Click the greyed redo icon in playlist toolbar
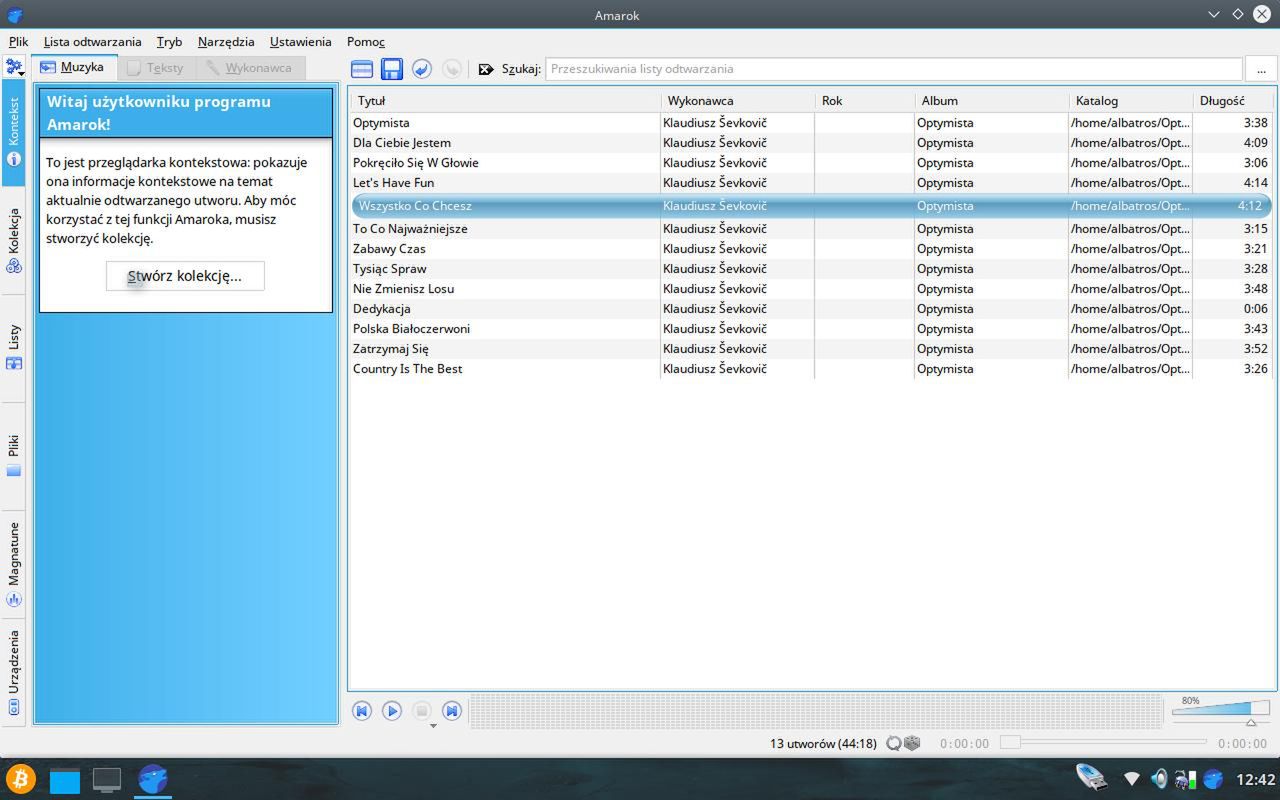Image resolution: width=1280 pixels, height=800 pixels. tap(452, 69)
